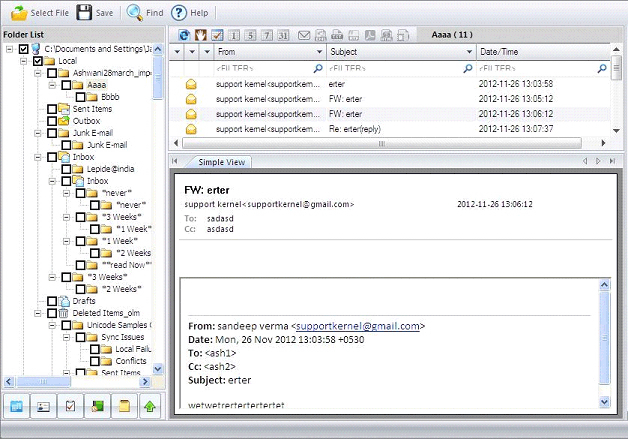Click the refresh icon above the mail list
The height and width of the screenshot is (439, 628).
click(x=183, y=35)
